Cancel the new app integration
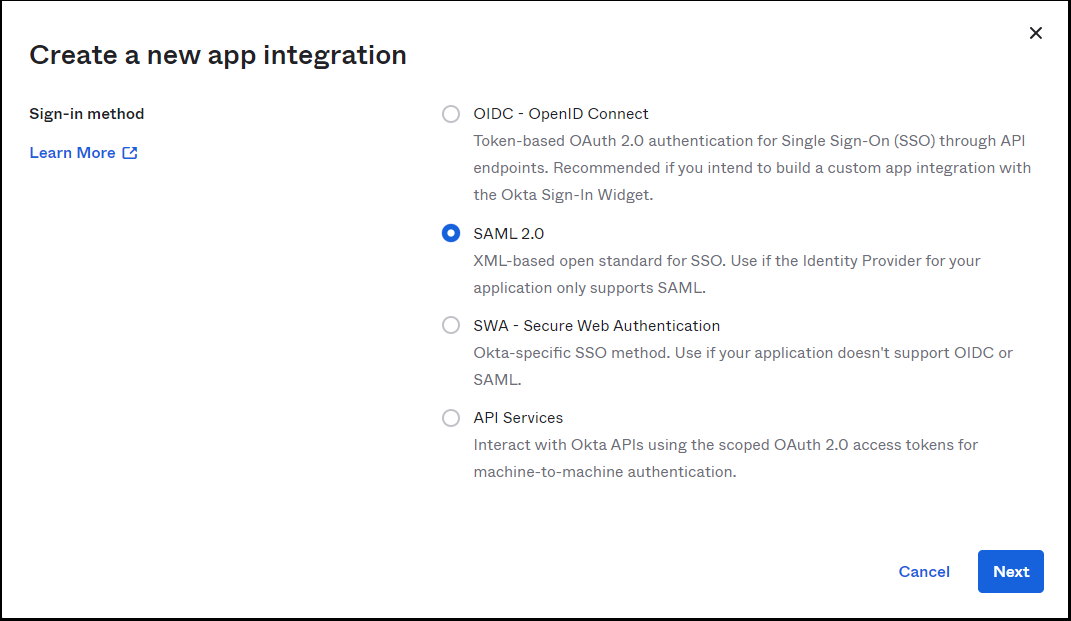 pos(924,572)
